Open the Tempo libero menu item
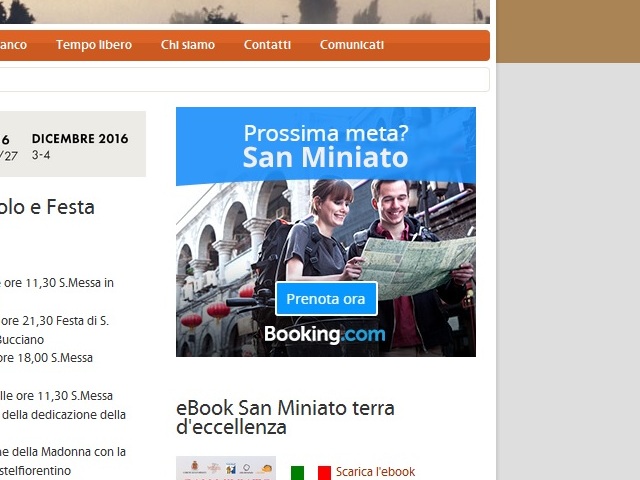The image size is (640, 480). point(94,44)
